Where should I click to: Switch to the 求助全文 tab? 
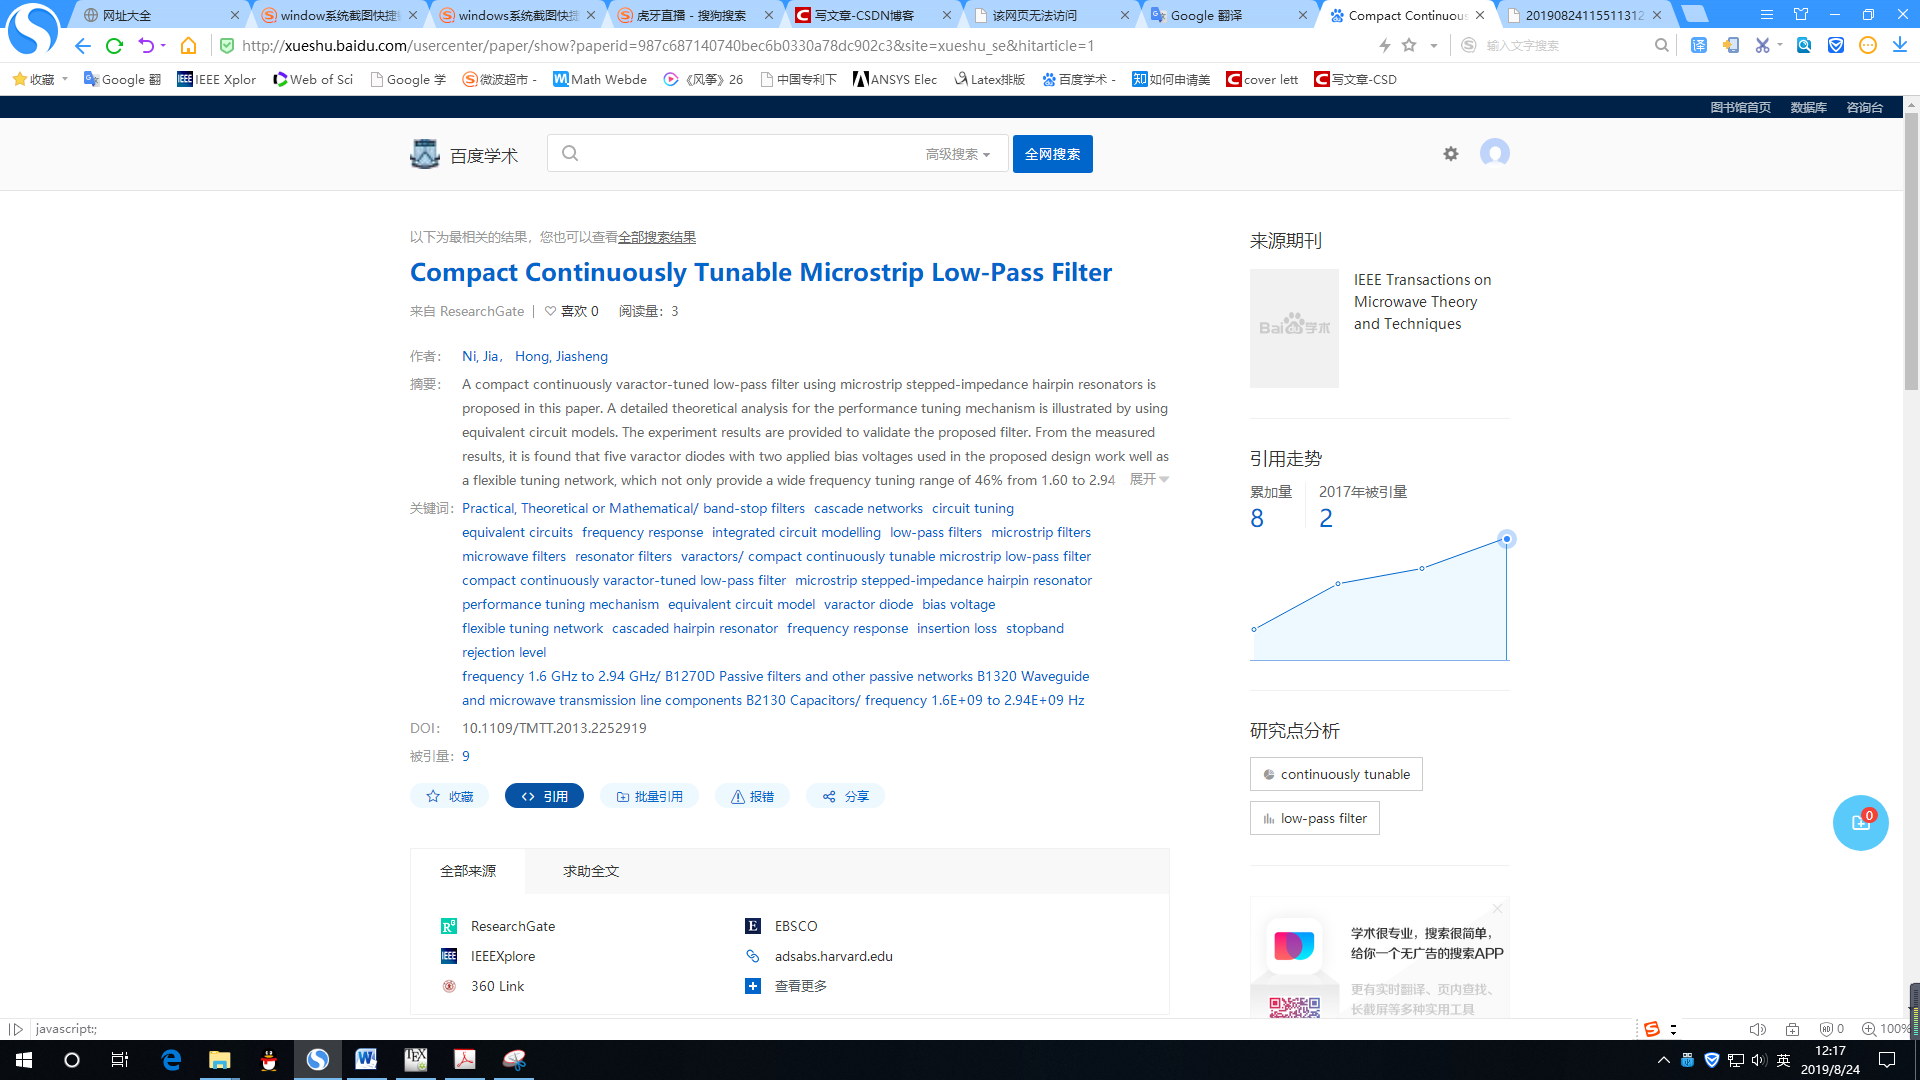pyautogui.click(x=590, y=872)
